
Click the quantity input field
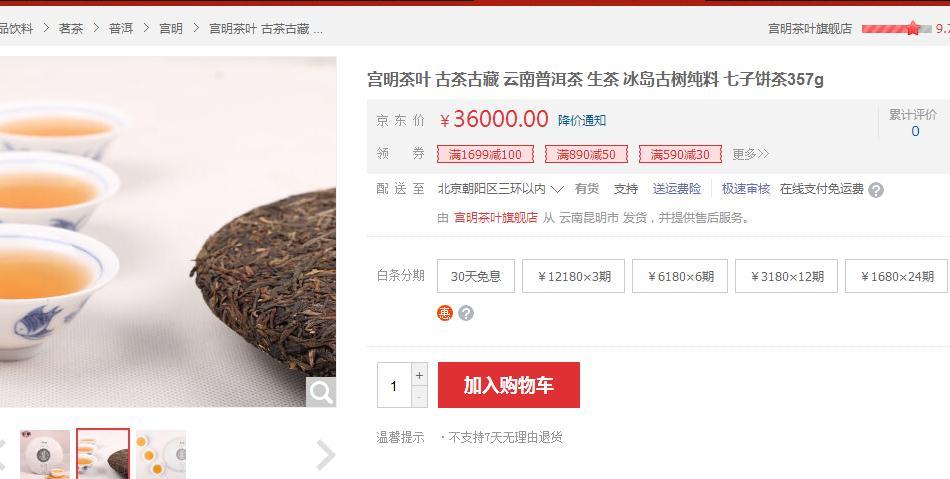tap(394, 385)
